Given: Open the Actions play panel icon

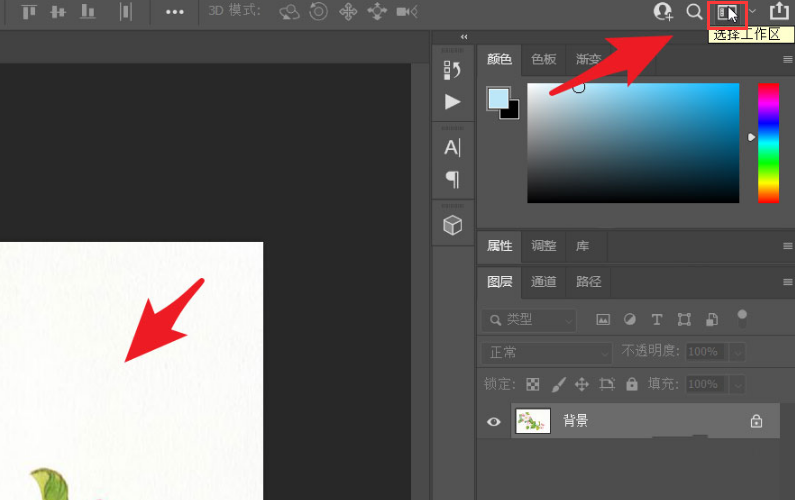Looking at the screenshot, I should point(452,102).
